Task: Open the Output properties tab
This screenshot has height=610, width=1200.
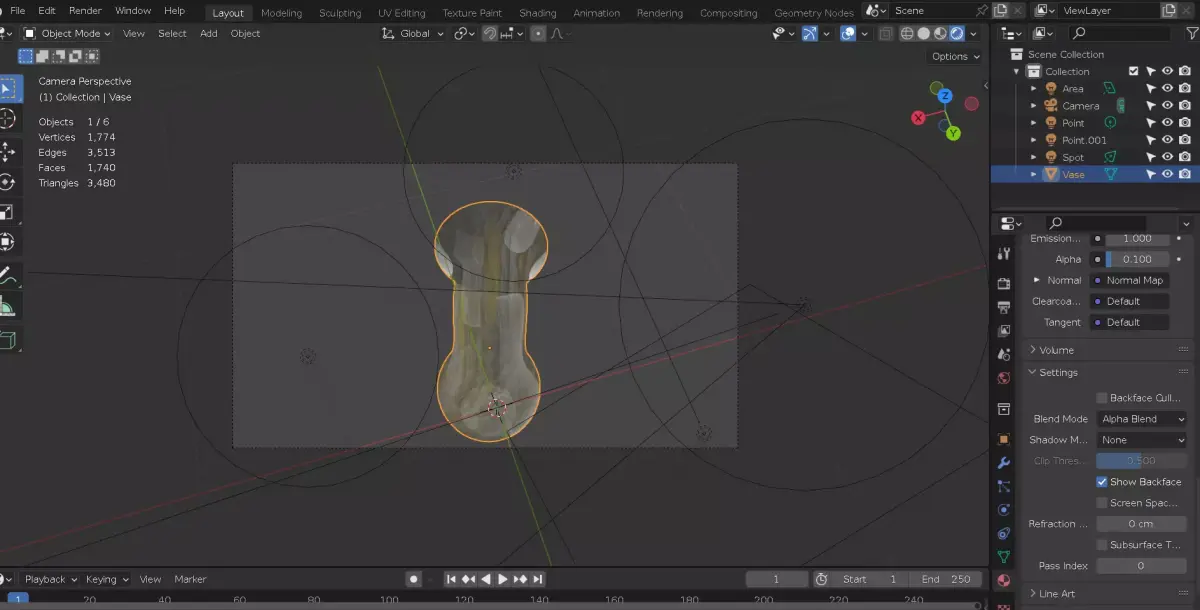Action: 1004,307
